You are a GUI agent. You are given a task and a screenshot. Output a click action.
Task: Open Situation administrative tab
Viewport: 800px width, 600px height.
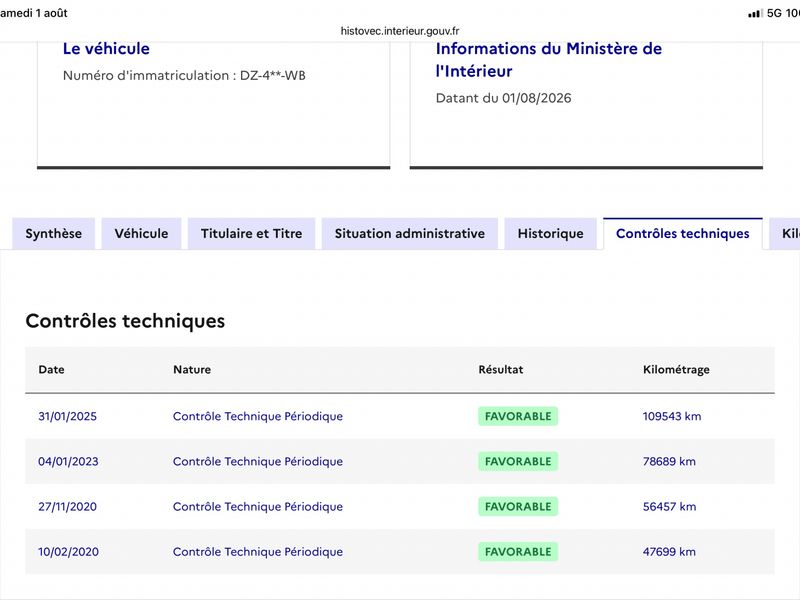410,234
